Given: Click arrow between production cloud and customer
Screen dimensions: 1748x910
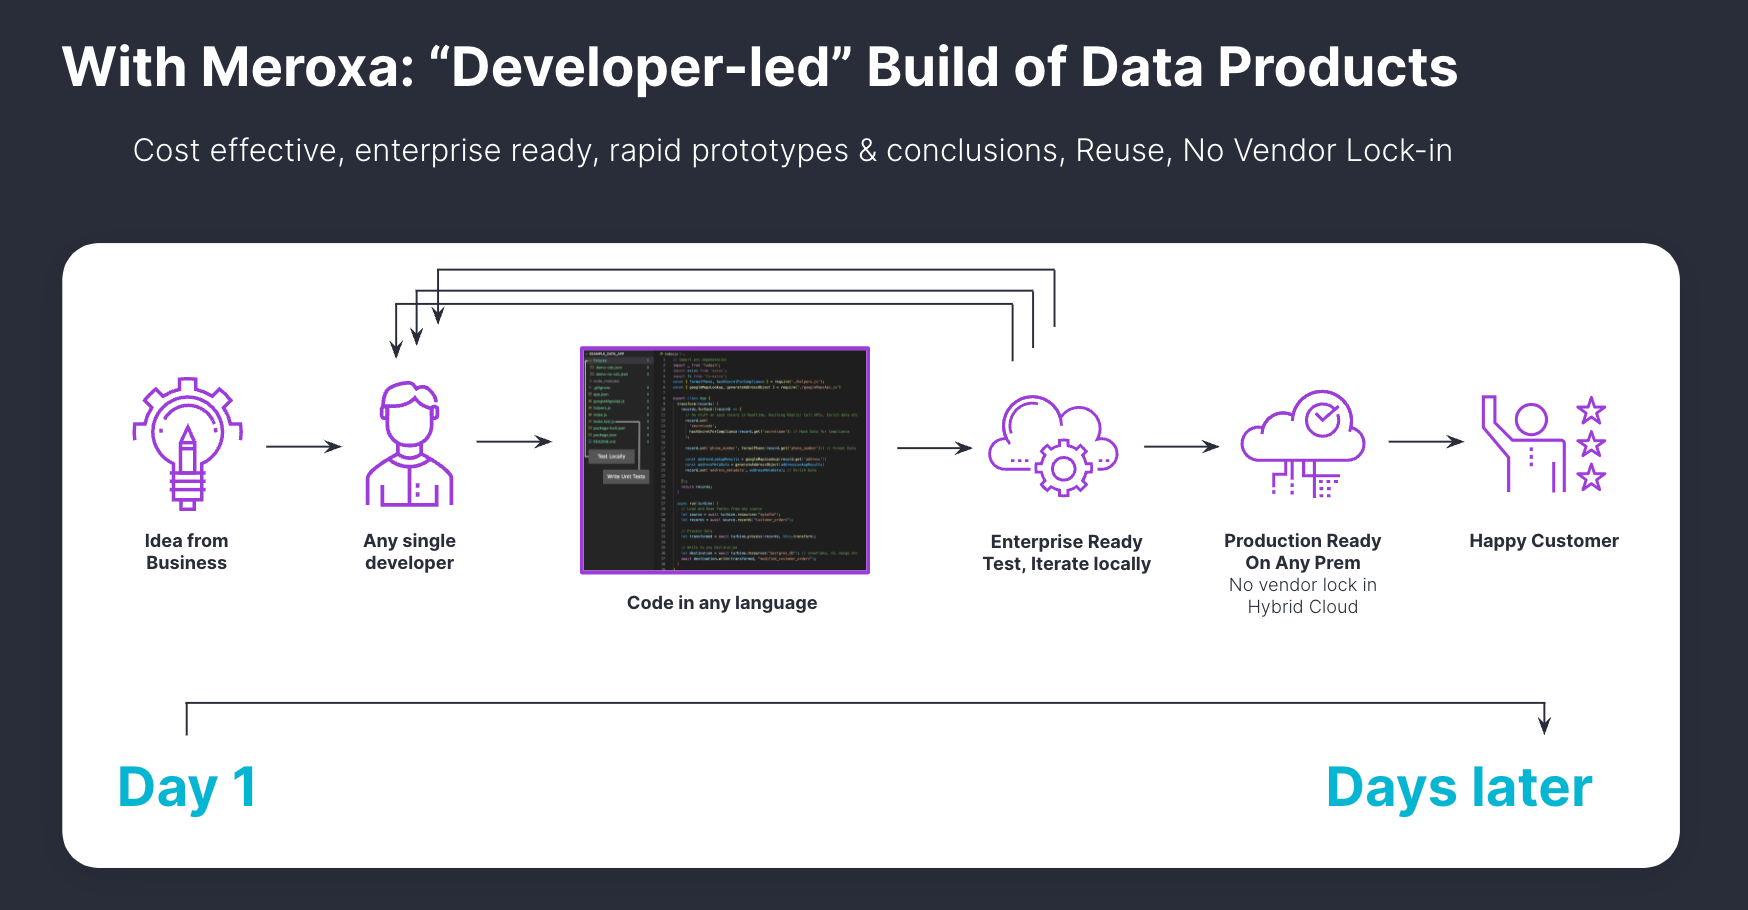Looking at the screenshot, I should click(1426, 441).
